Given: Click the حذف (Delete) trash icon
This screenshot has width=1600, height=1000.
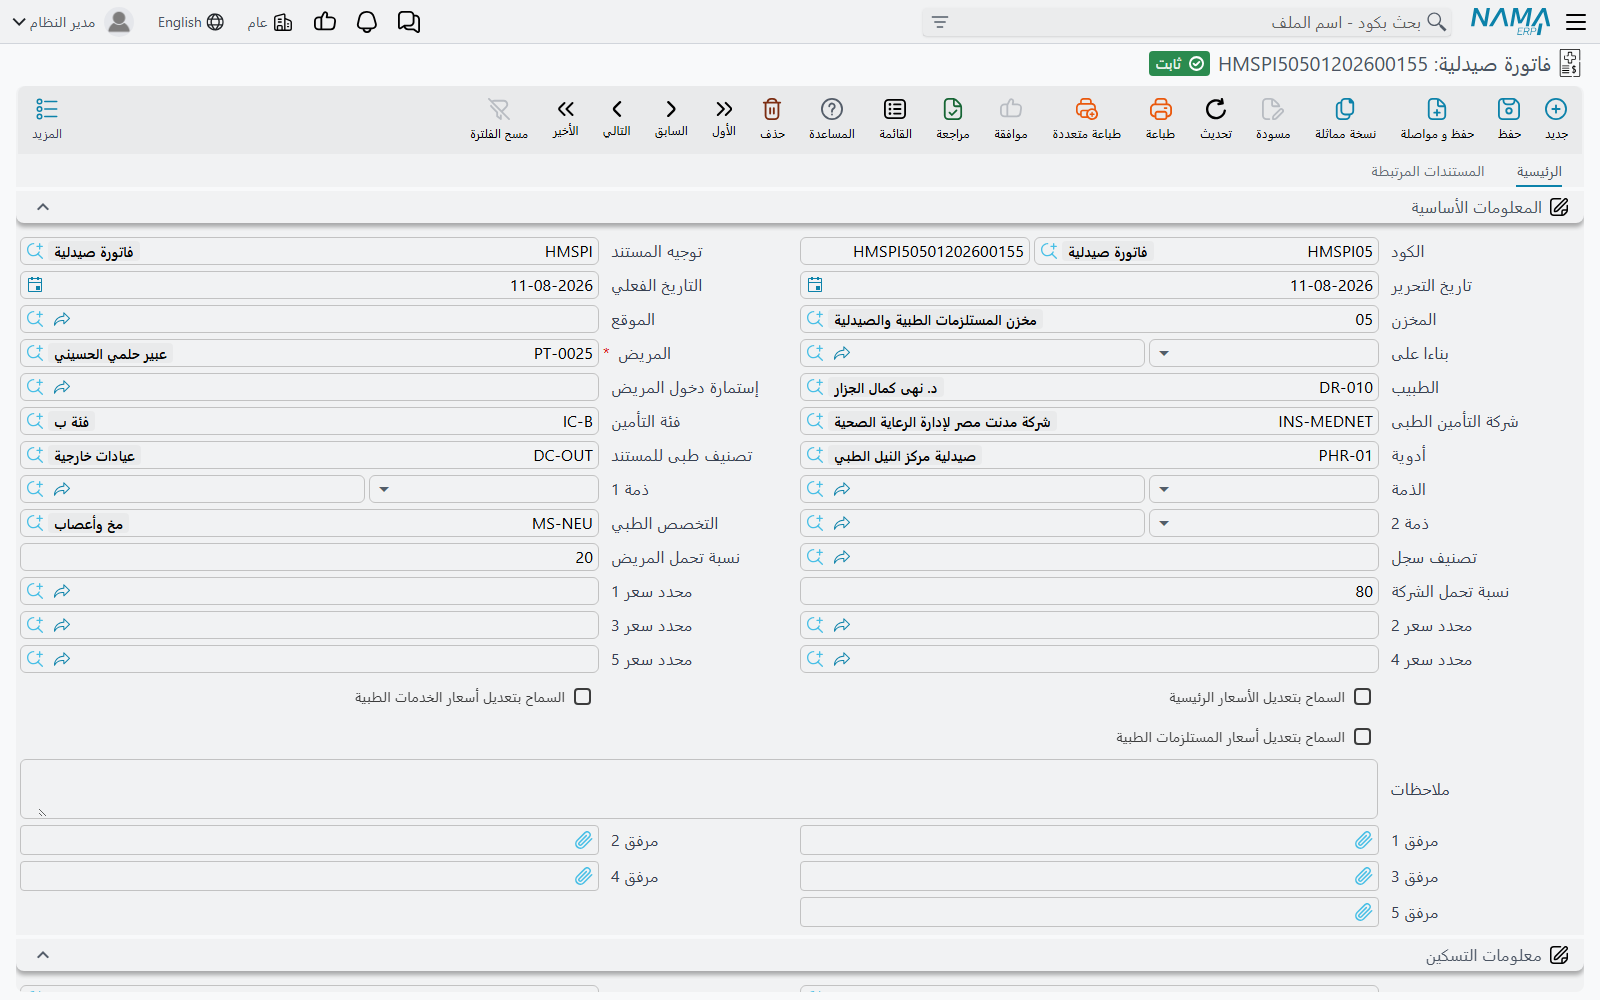Looking at the screenshot, I should coord(772,109).
